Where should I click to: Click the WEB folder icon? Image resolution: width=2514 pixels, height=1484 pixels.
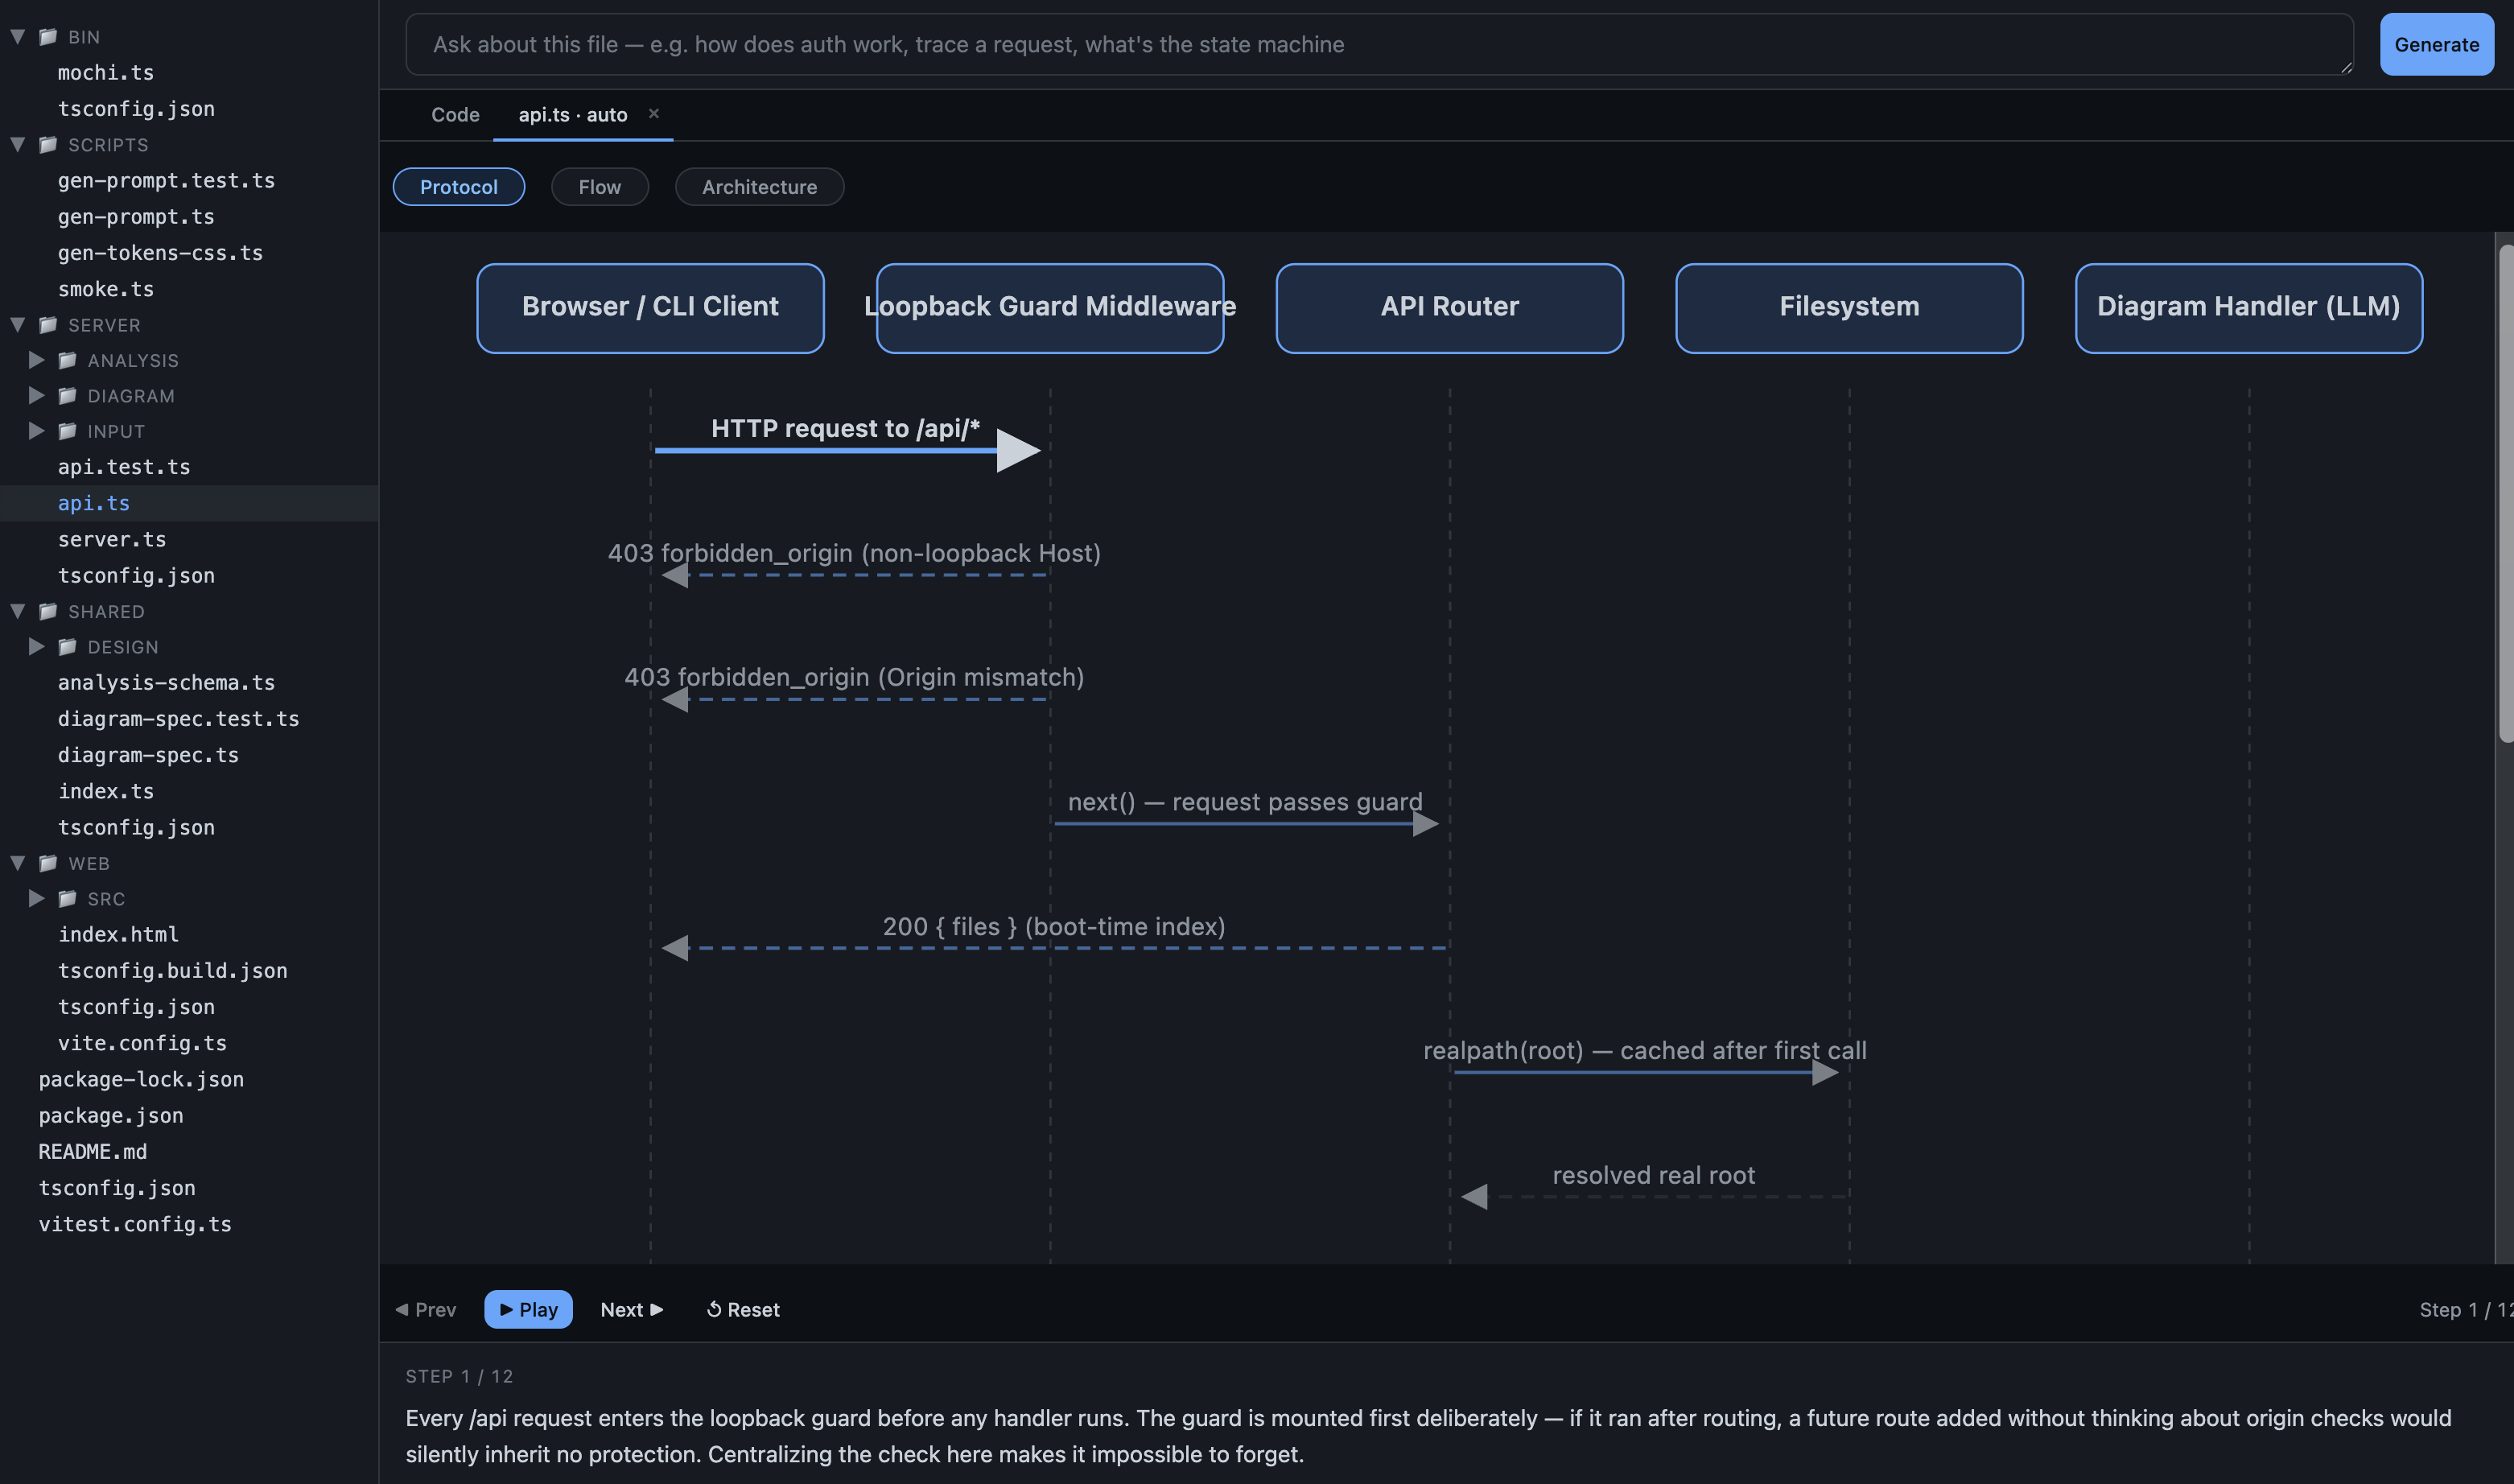click(x=48, y=862)
